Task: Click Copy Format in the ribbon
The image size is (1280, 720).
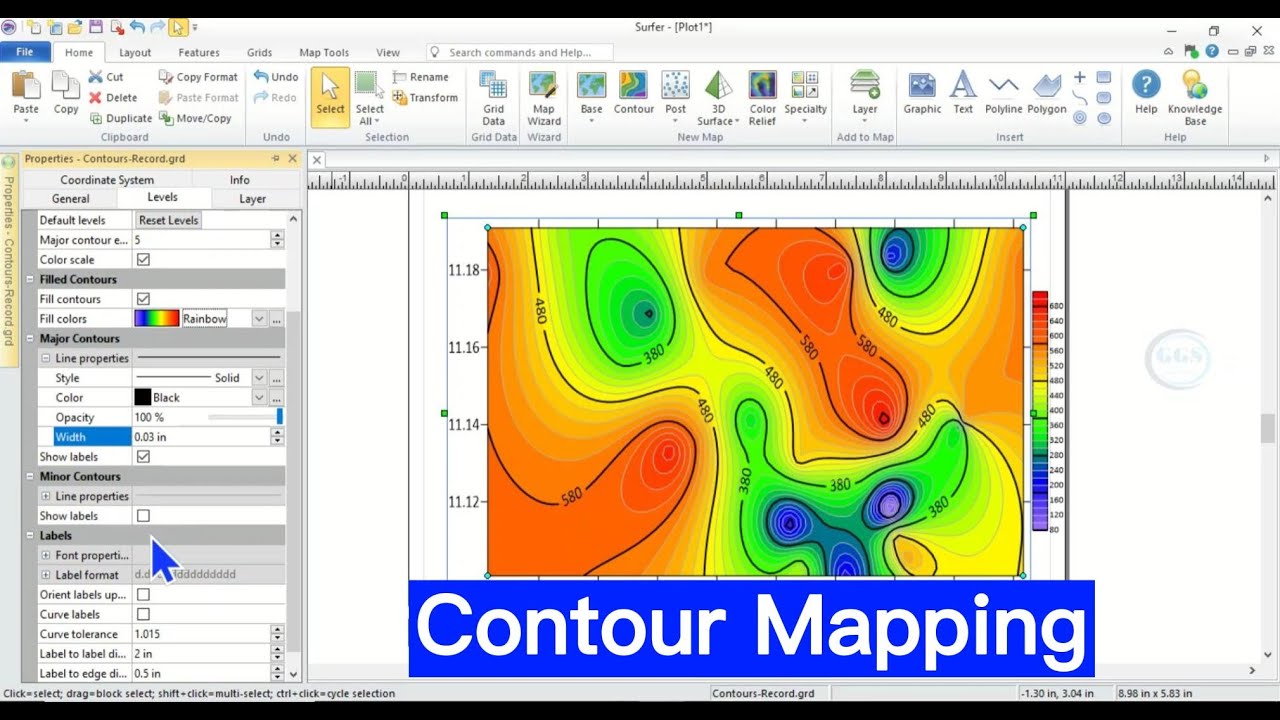Action: 198,77
